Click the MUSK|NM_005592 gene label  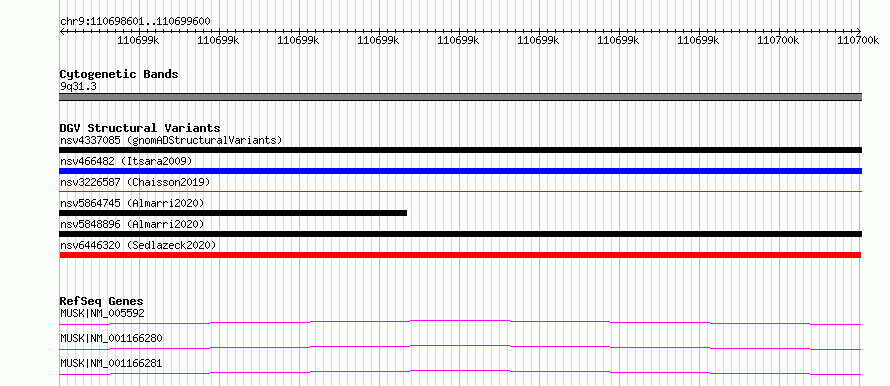coord(102,313)
